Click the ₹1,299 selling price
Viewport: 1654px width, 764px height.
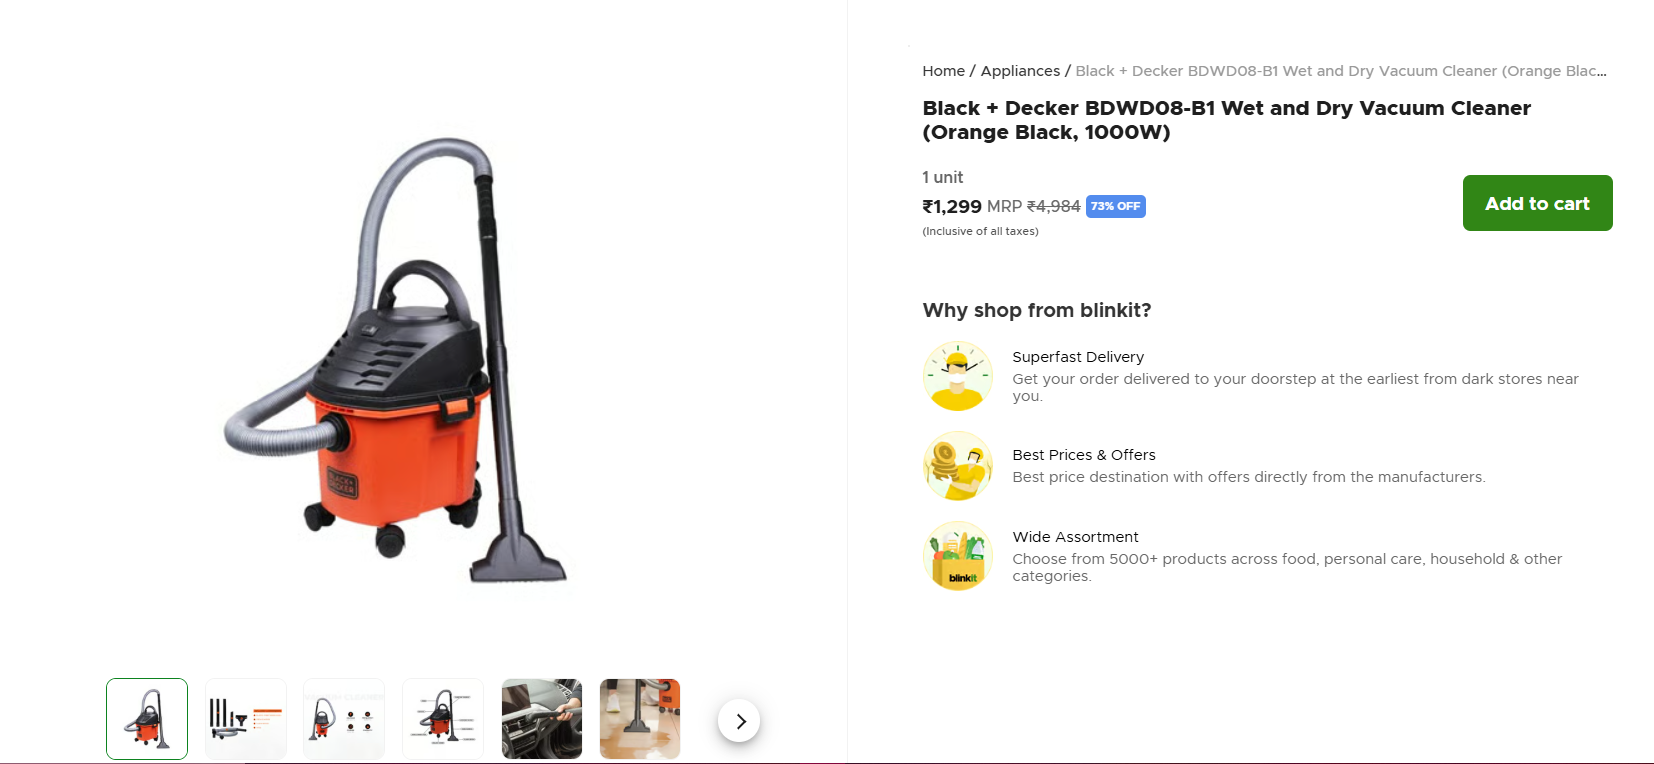click(x=952, y=207)
